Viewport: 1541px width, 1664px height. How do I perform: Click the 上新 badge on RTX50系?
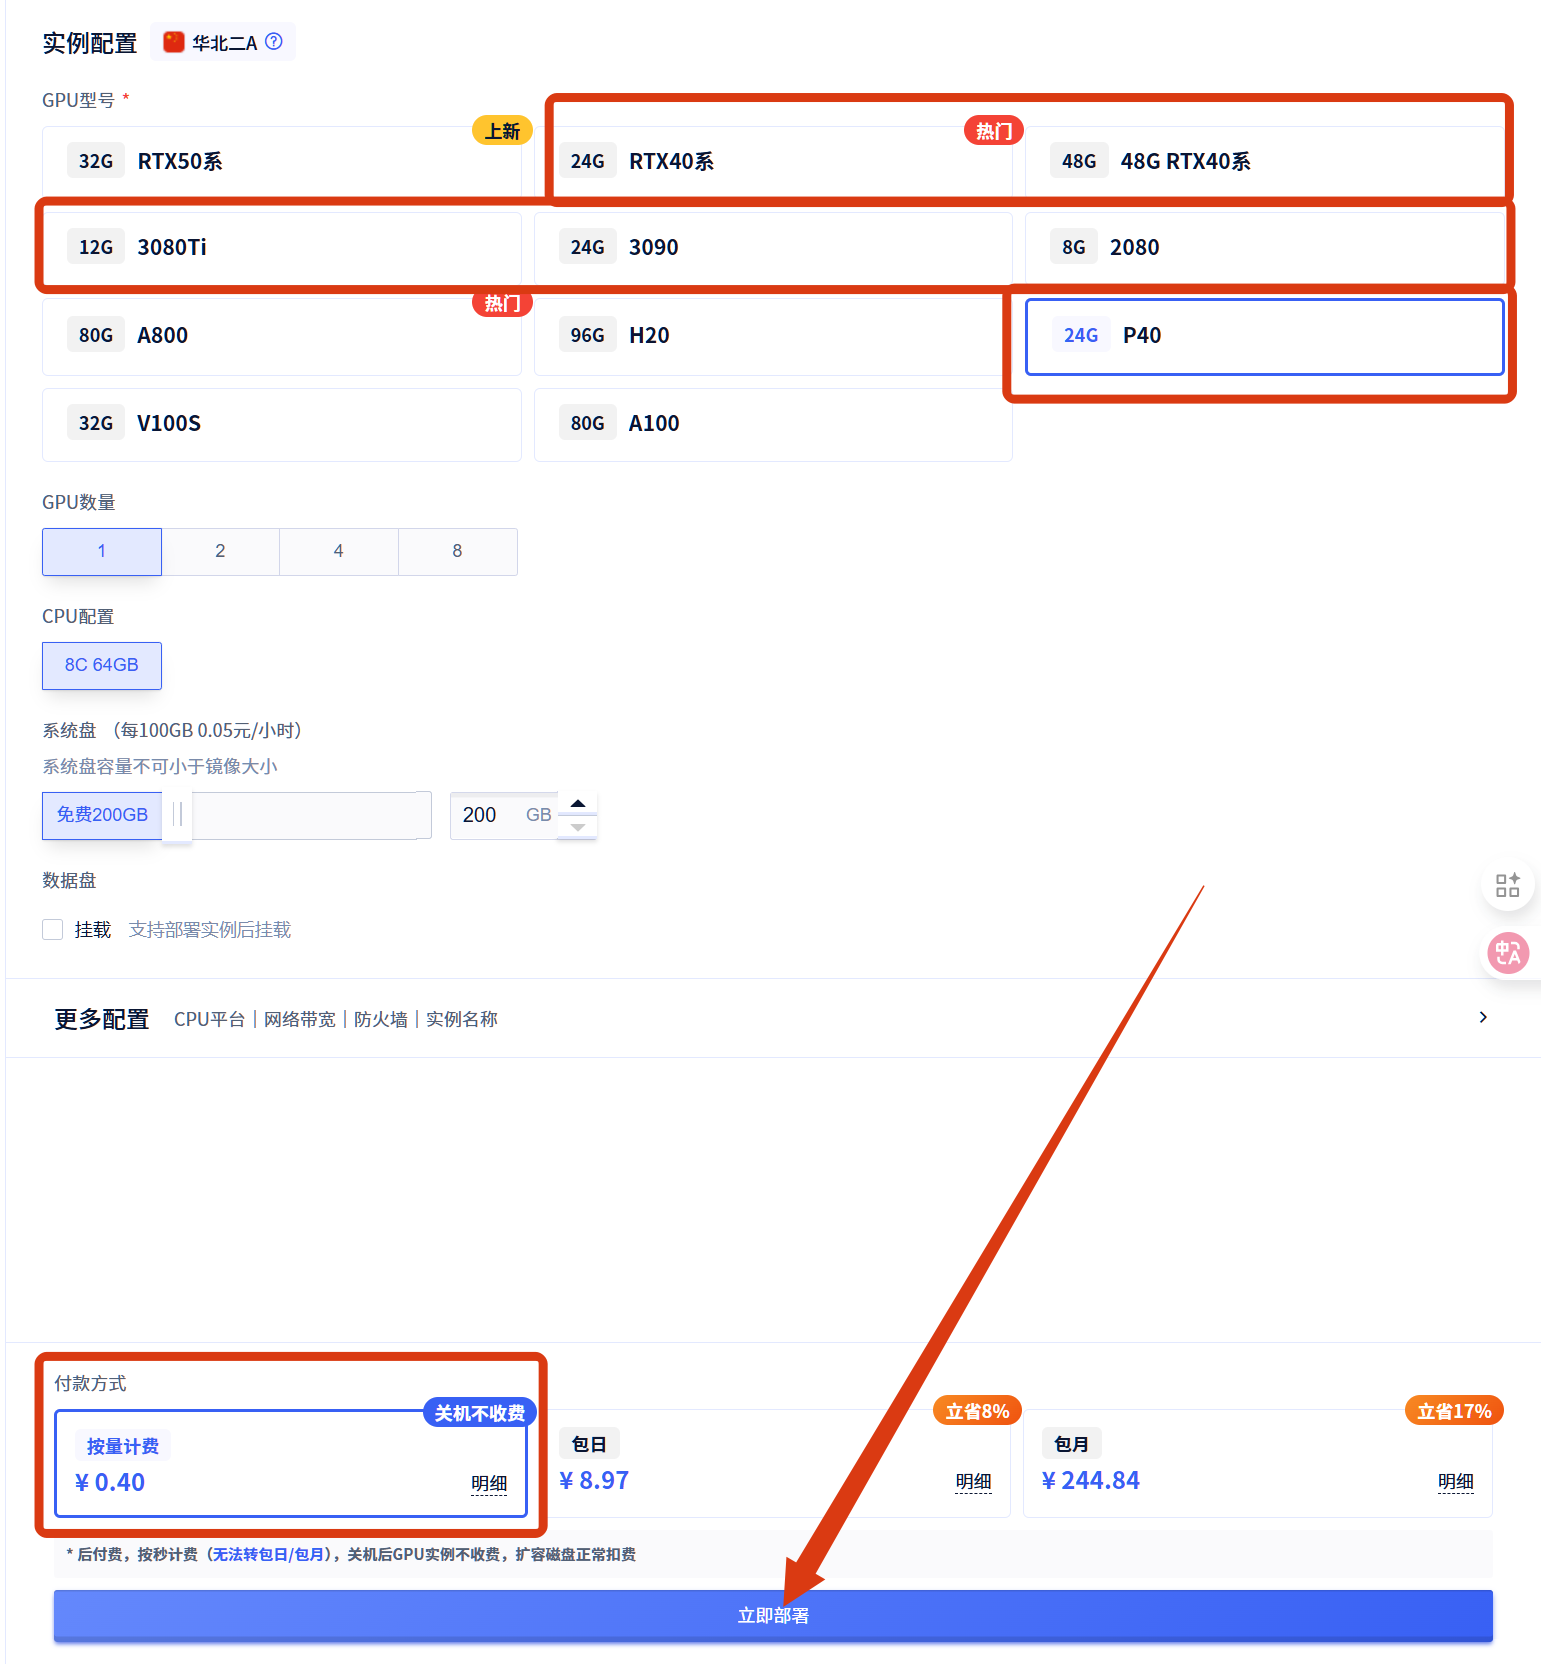tap(502, 131)
